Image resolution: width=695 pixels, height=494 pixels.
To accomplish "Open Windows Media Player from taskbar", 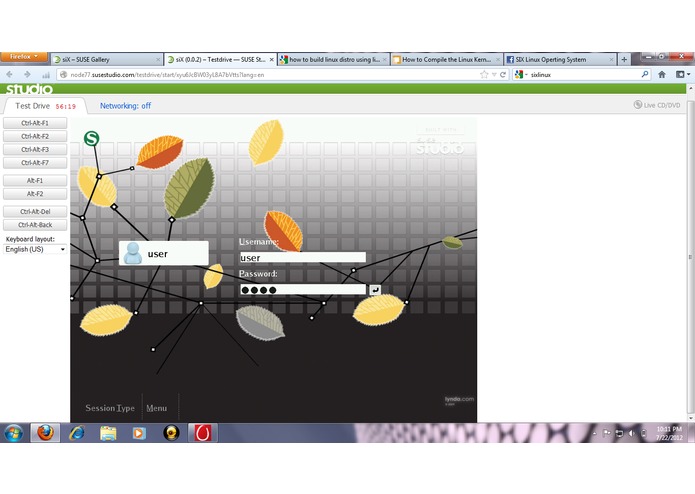I will (x=139, y=433).
